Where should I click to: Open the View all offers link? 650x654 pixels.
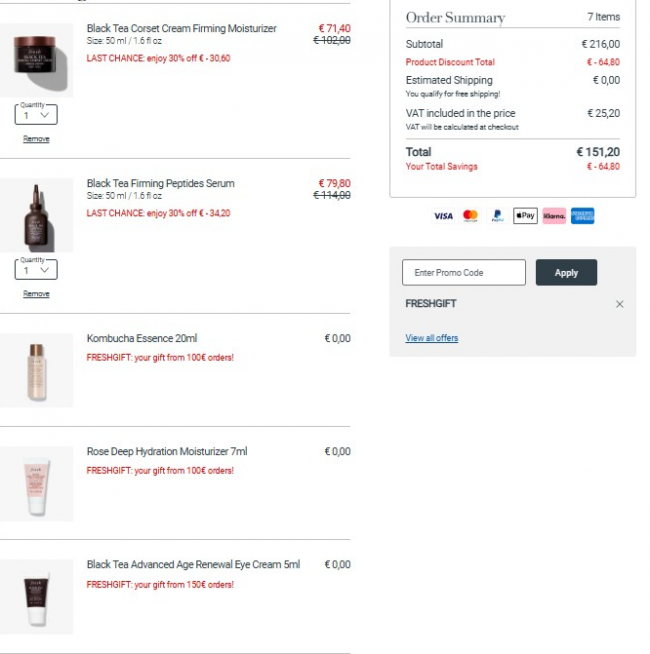tap(432, 338)
